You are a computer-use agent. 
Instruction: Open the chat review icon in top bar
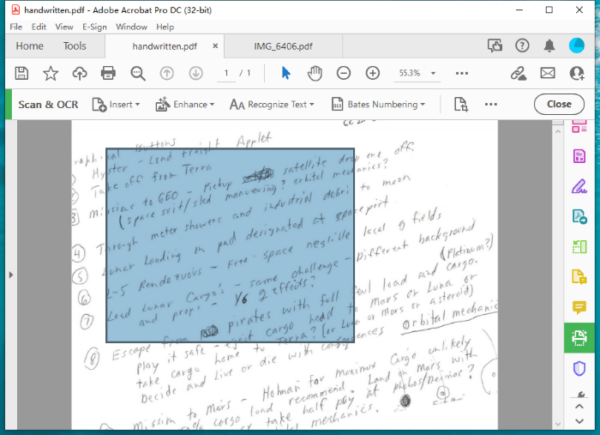tap(495, 46)
